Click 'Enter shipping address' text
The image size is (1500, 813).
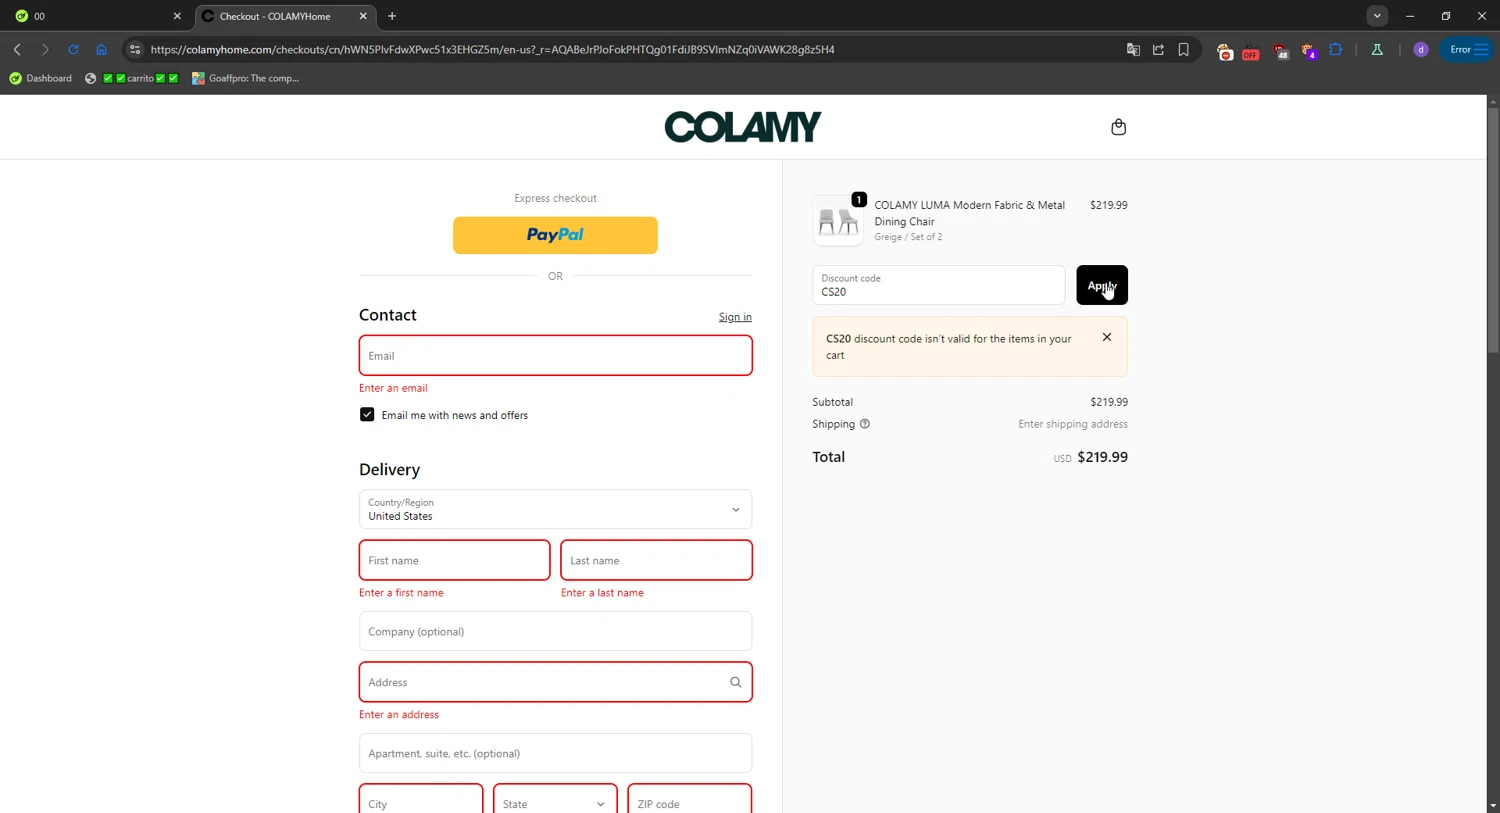(x=1073, y=424)
